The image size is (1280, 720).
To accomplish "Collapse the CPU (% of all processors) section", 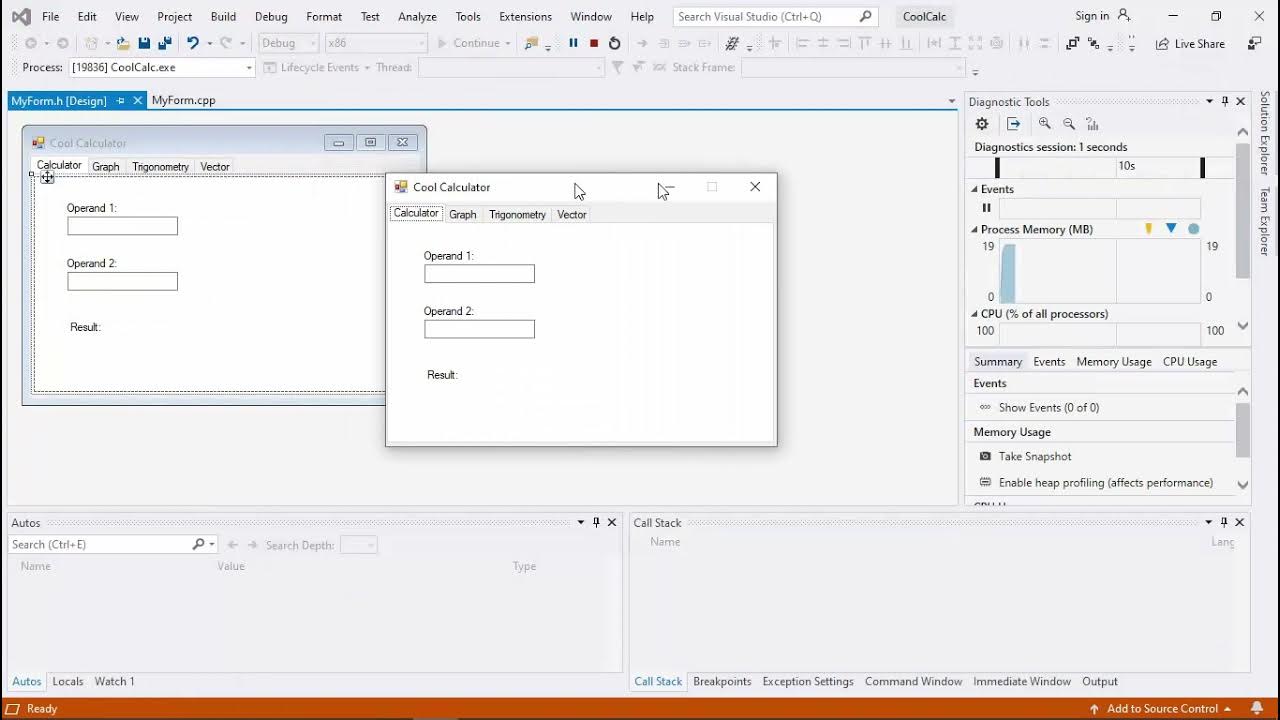I will coord(974,314).
